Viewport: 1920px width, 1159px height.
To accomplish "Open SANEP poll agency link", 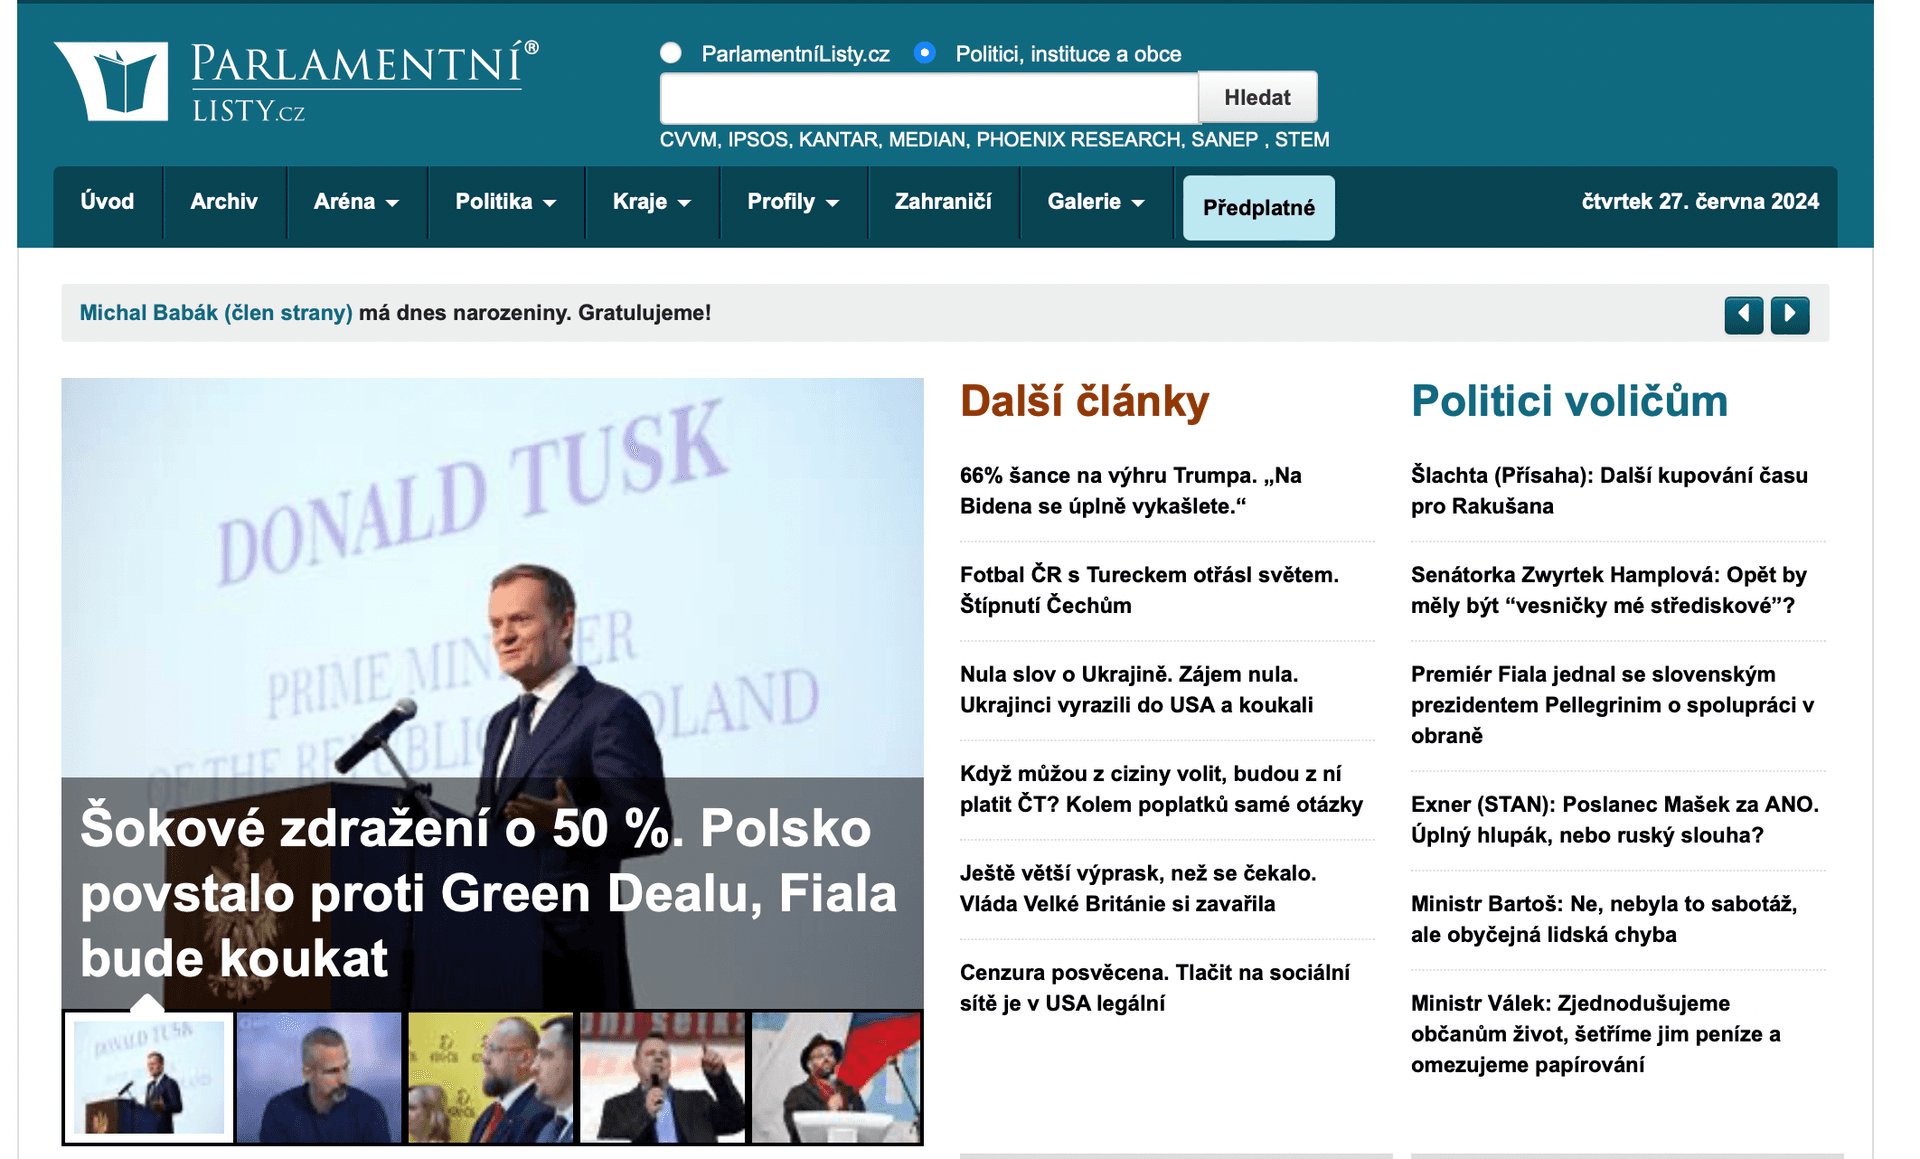I will 1224,140.
